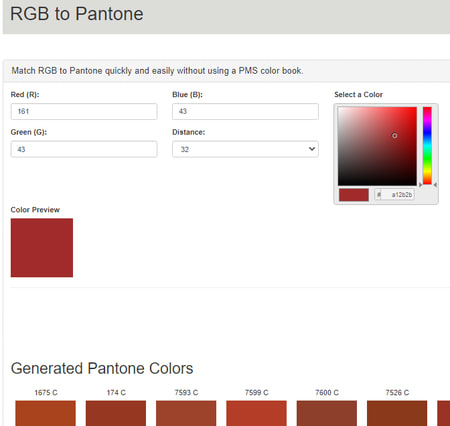The width and height of the screenshot is (450, 426).
Task: Click the saturation picker circle marker
Action: point(394,136)
